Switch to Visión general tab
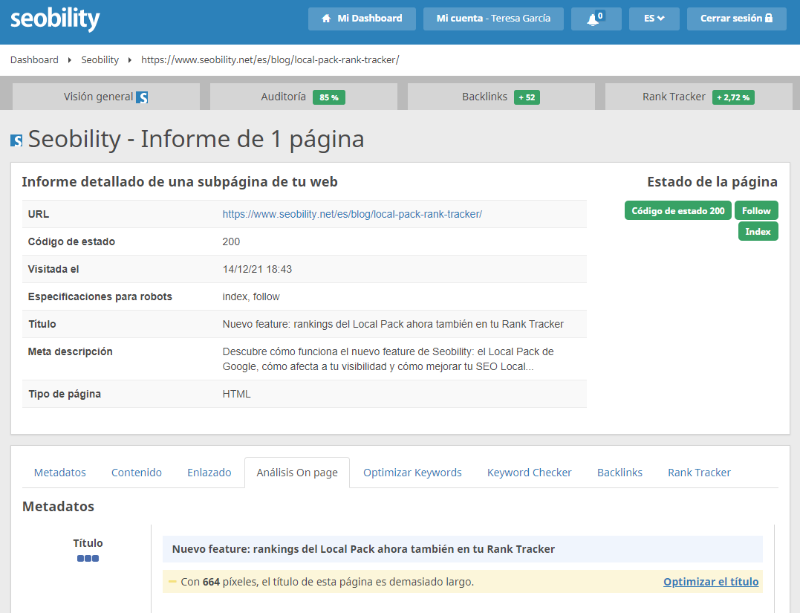Image resolution: width=800 pixels, height=613 pixels. coord(106,96)
